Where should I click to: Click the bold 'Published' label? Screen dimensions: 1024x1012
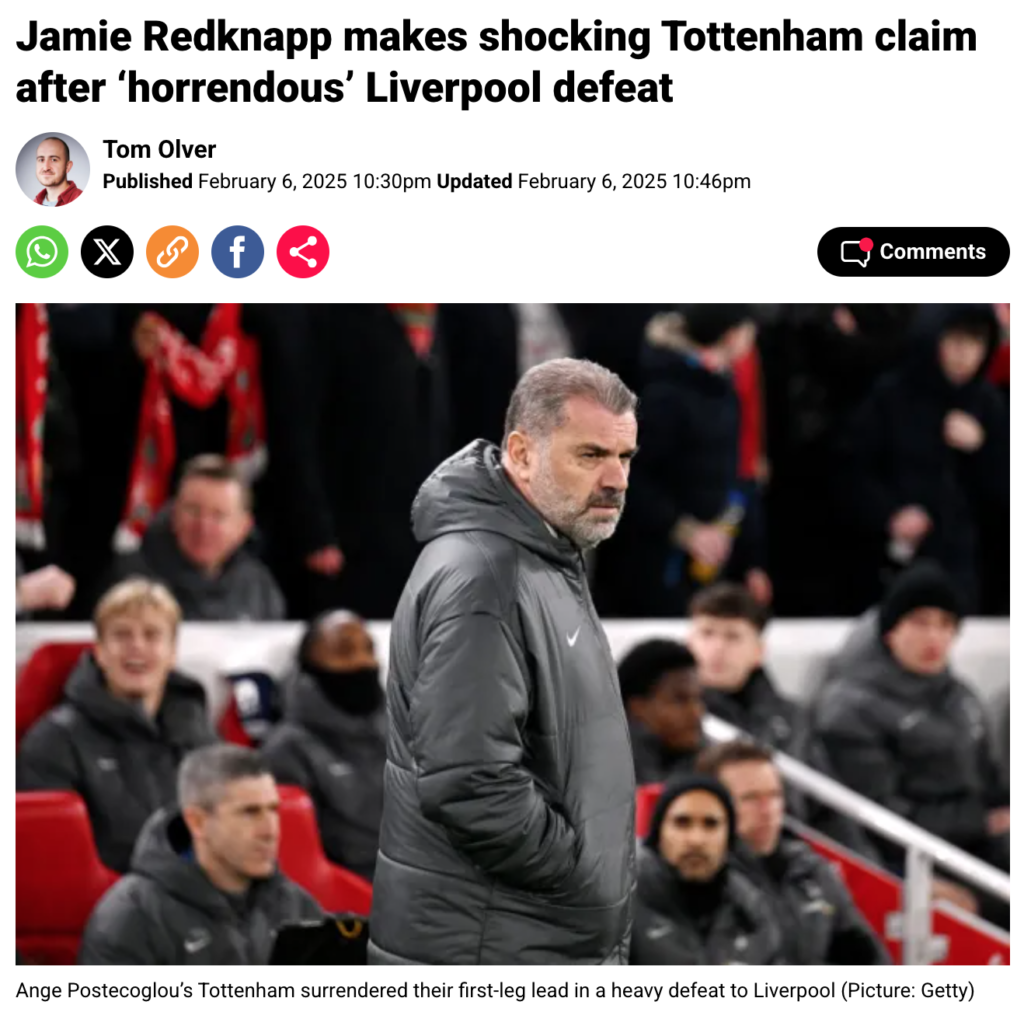pos(148,182)
